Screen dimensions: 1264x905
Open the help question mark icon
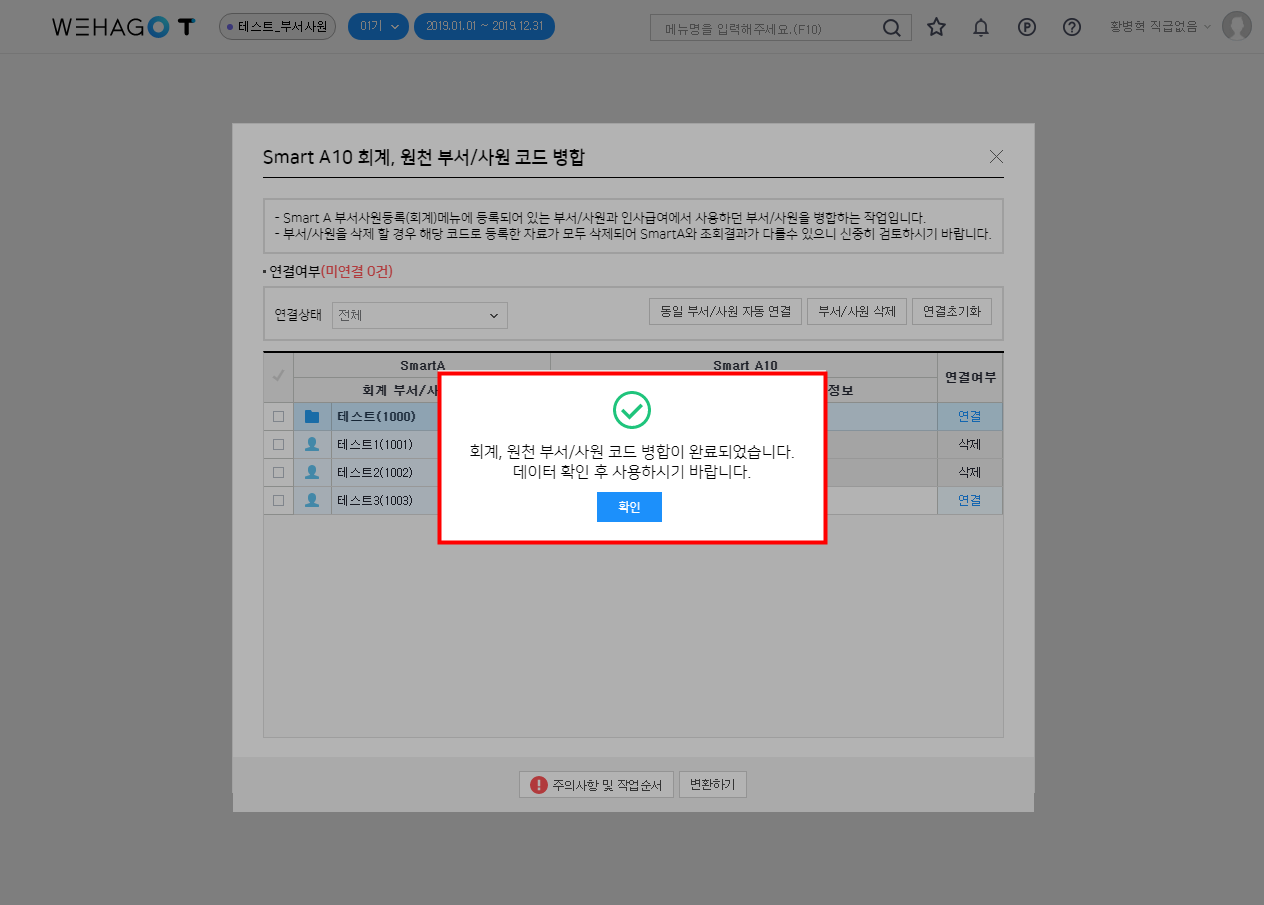(x=1071, y=27)
